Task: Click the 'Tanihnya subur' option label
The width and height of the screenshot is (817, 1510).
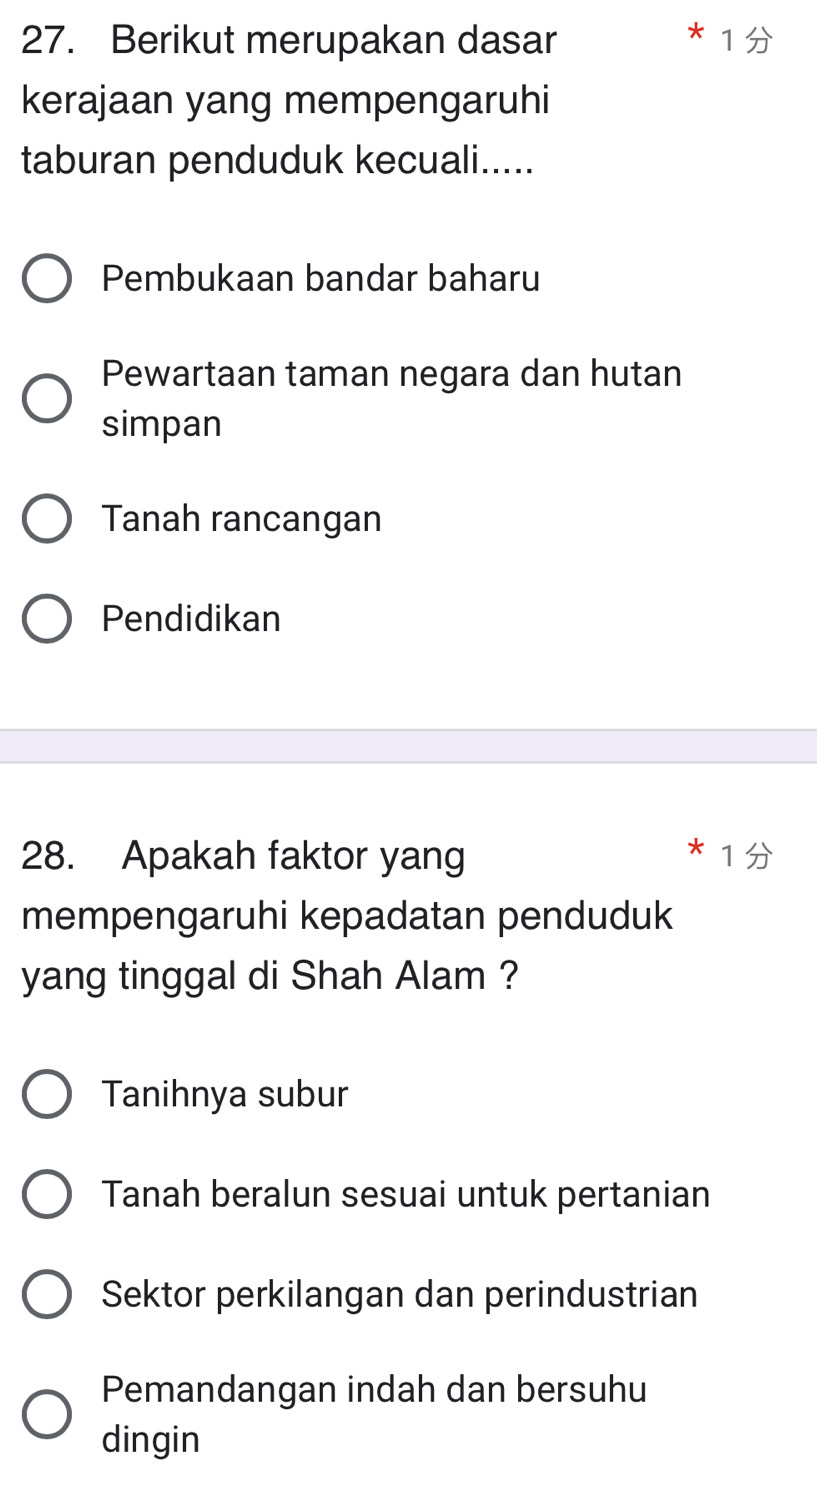Action: (225, 1095)
